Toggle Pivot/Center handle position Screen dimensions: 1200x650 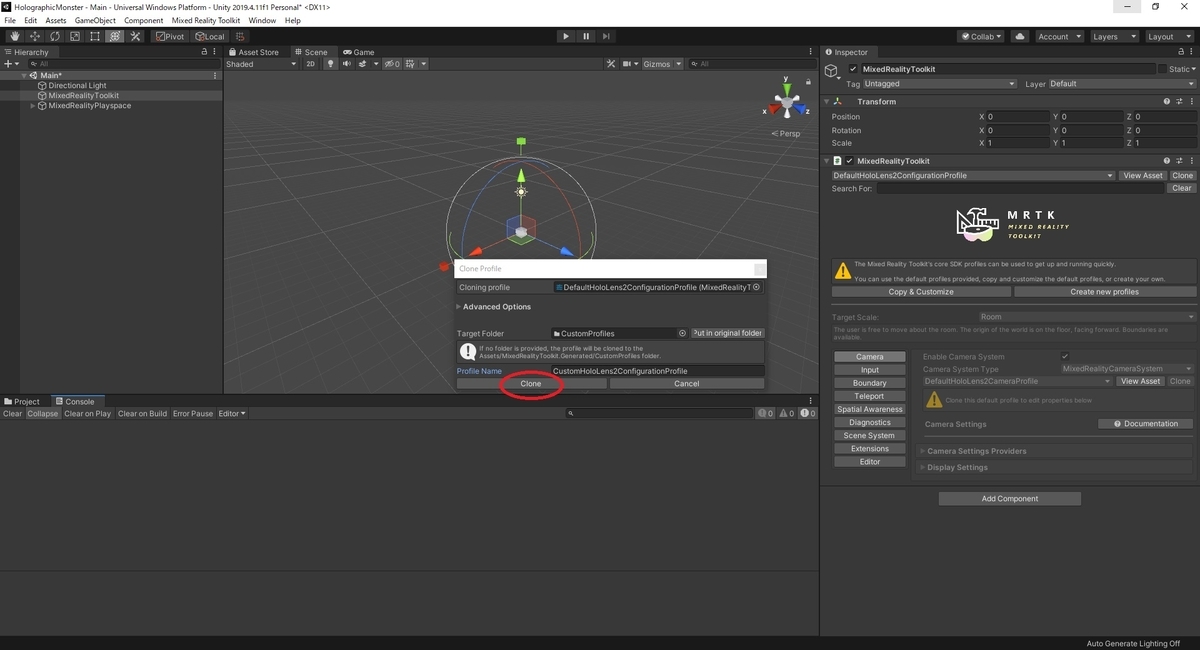(170, 36)
